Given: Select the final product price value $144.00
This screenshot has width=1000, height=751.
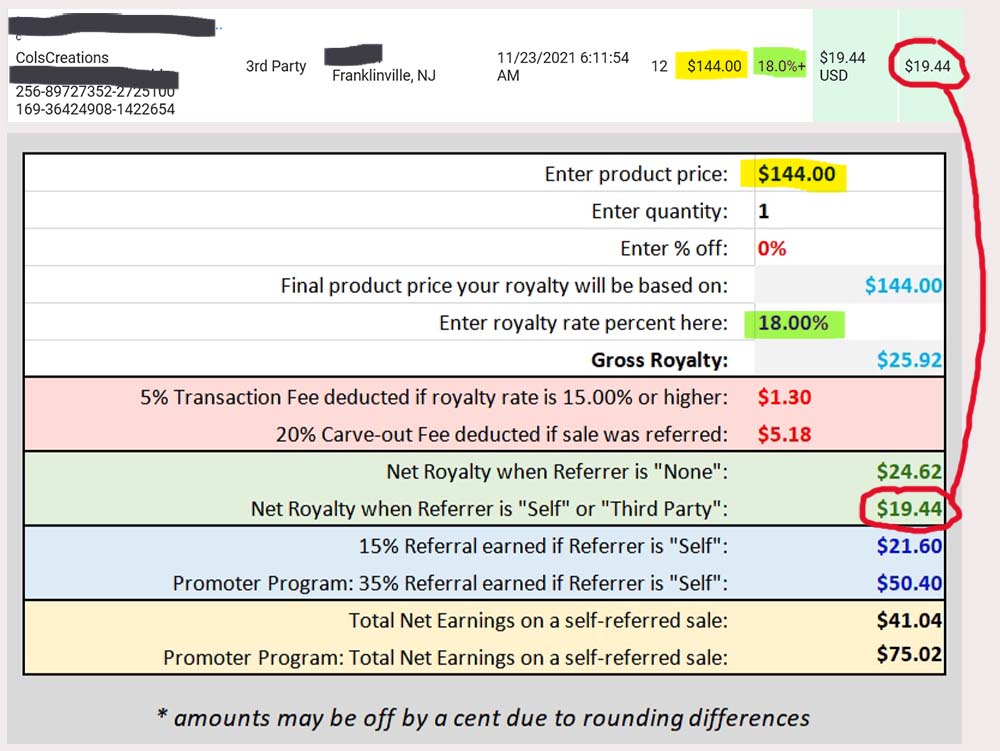Looking at the screenshot, I should pos(903,286).
